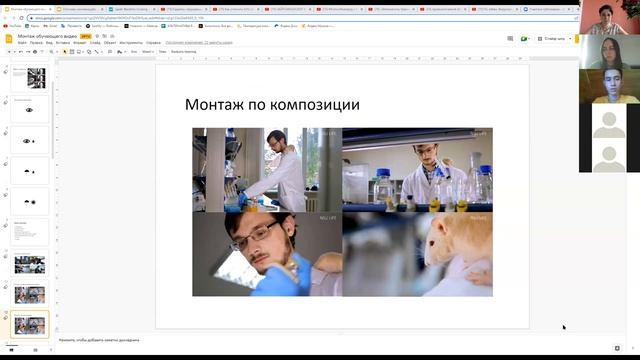This screenshot has width=640, height=360.
Task: Click the Insert image icon
Action: click(79, 52)
